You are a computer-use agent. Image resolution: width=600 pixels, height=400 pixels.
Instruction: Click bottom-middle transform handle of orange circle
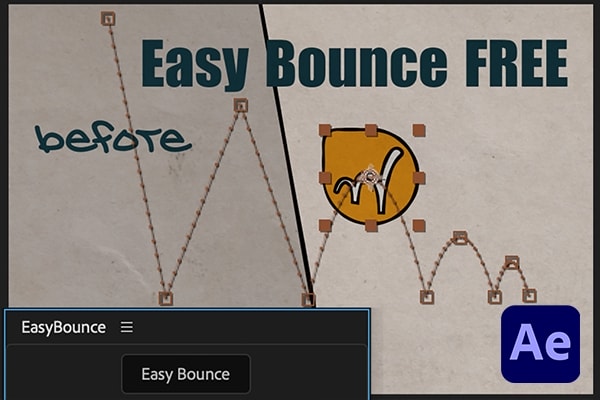pyautogui.click(x=371, y=226)
